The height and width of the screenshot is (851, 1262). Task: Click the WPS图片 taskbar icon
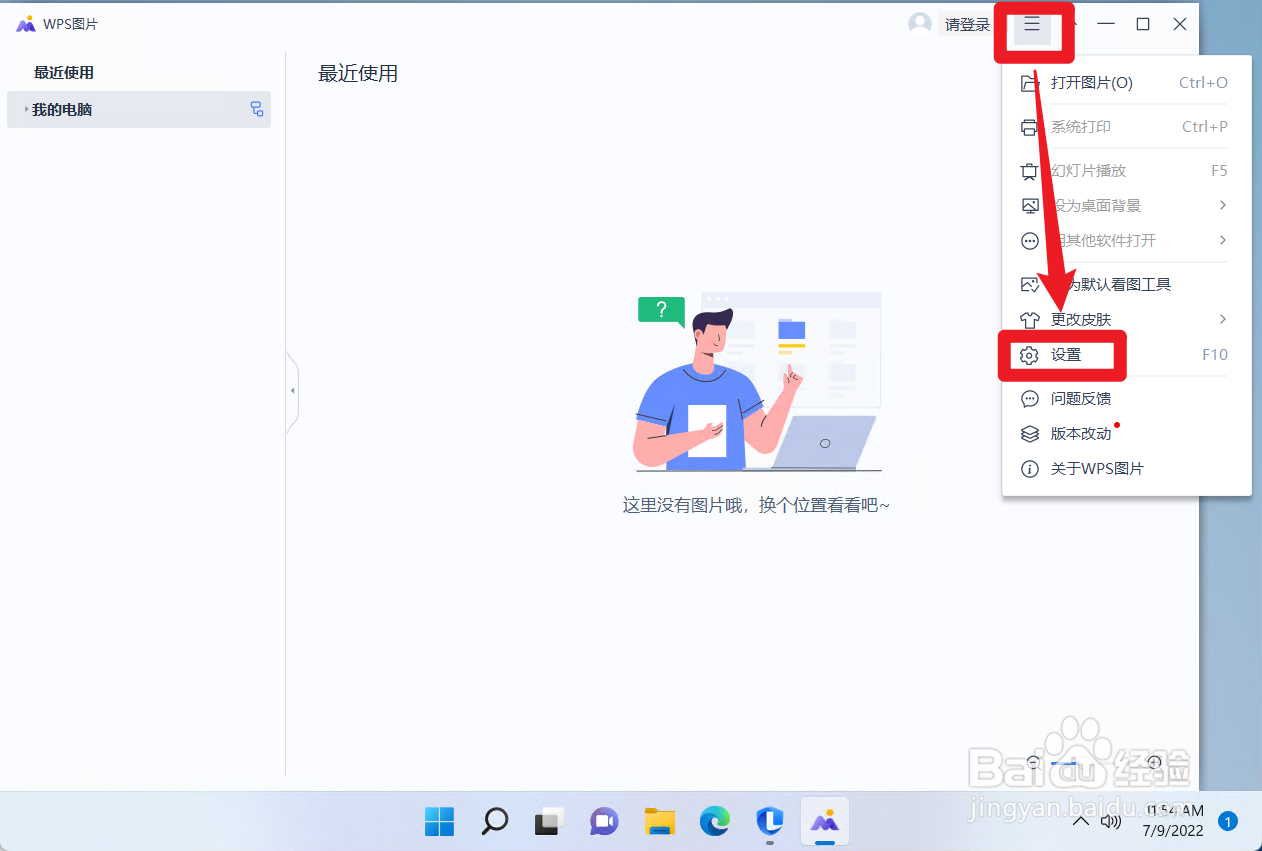point(824,821)
